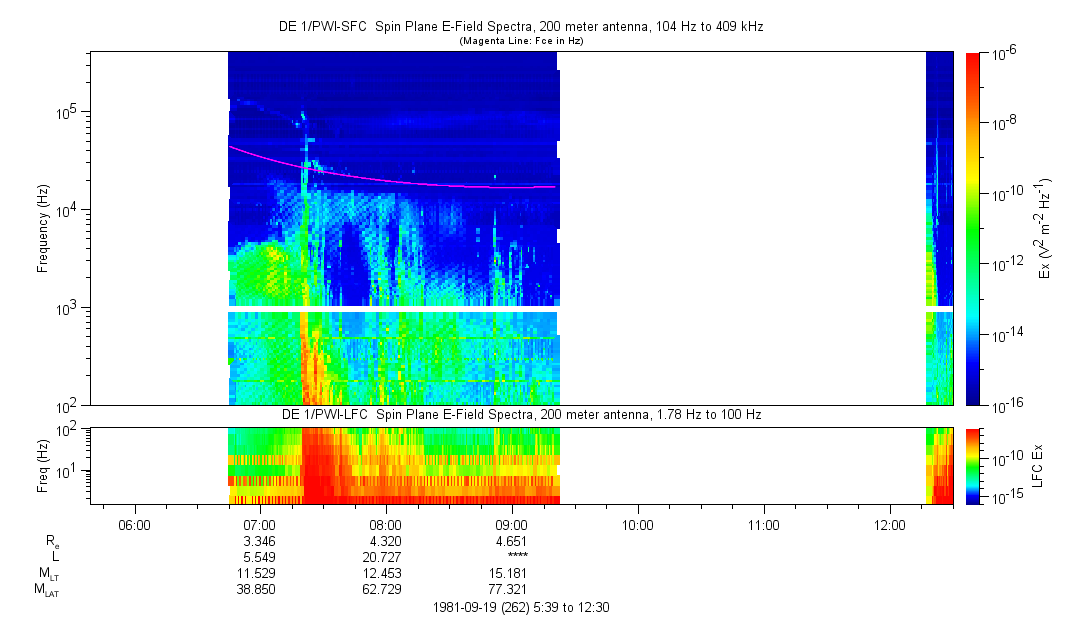Viewport: 1083px width, 620px height.
Task: Click the MLT value 15.181
Action: [511, 573]
